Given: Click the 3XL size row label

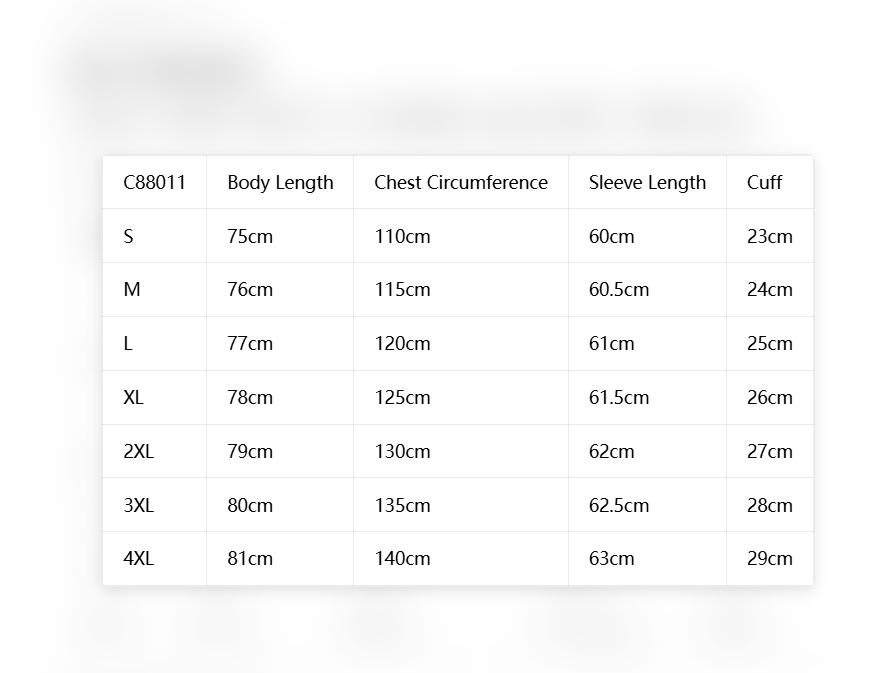Looking at the screenshot, I should tap(155, 505).
